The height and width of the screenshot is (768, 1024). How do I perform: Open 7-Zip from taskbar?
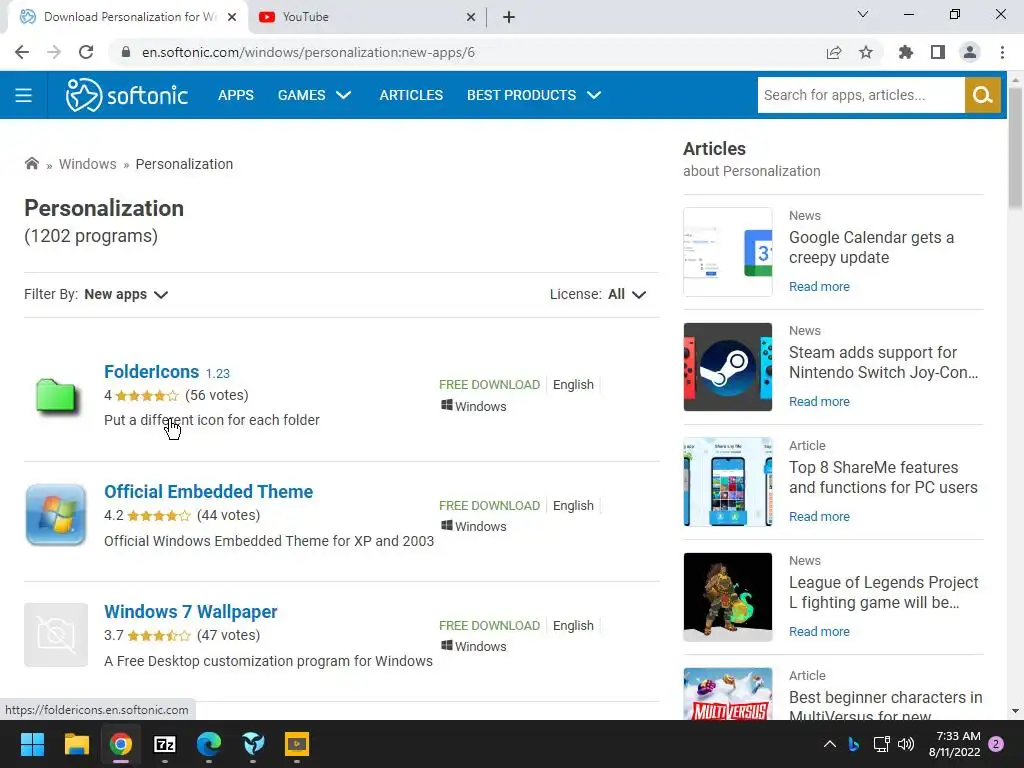(165, 744)
